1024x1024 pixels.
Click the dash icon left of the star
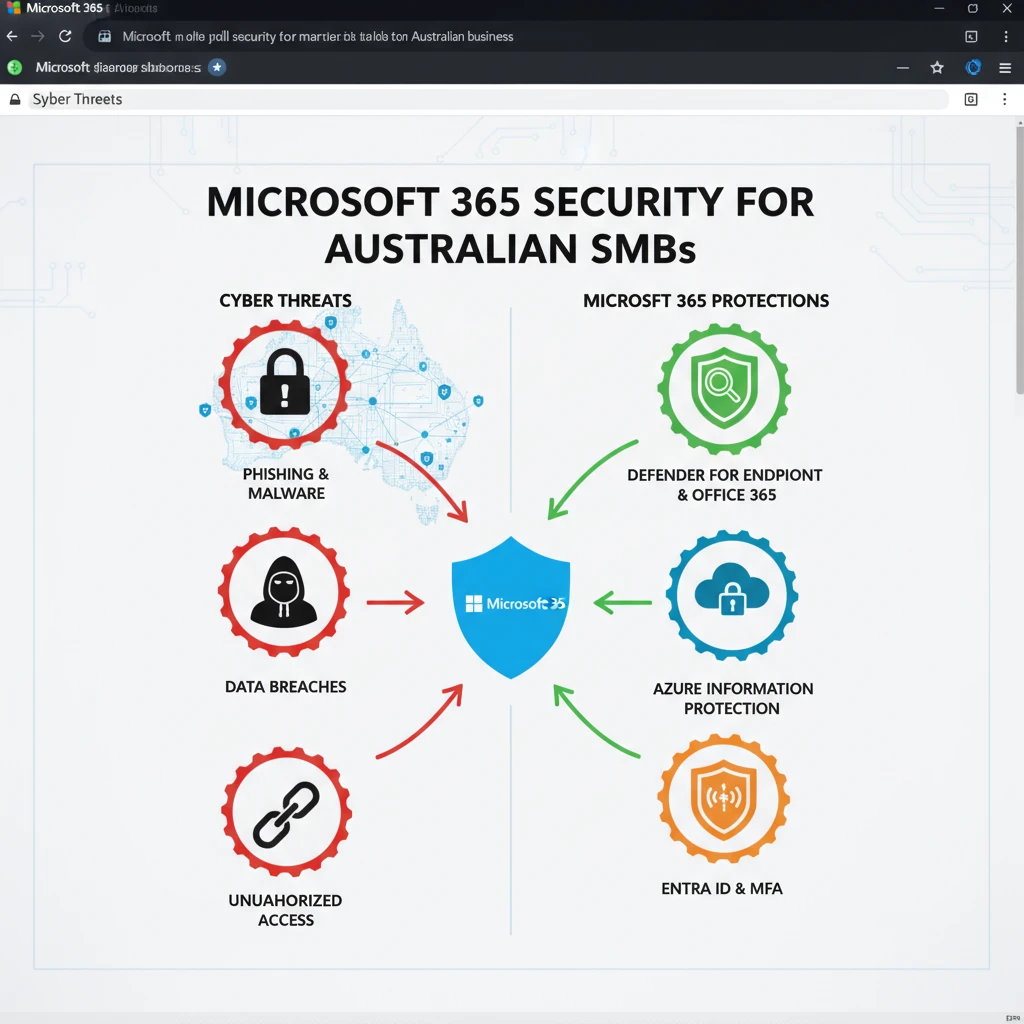tap(903, 67)
